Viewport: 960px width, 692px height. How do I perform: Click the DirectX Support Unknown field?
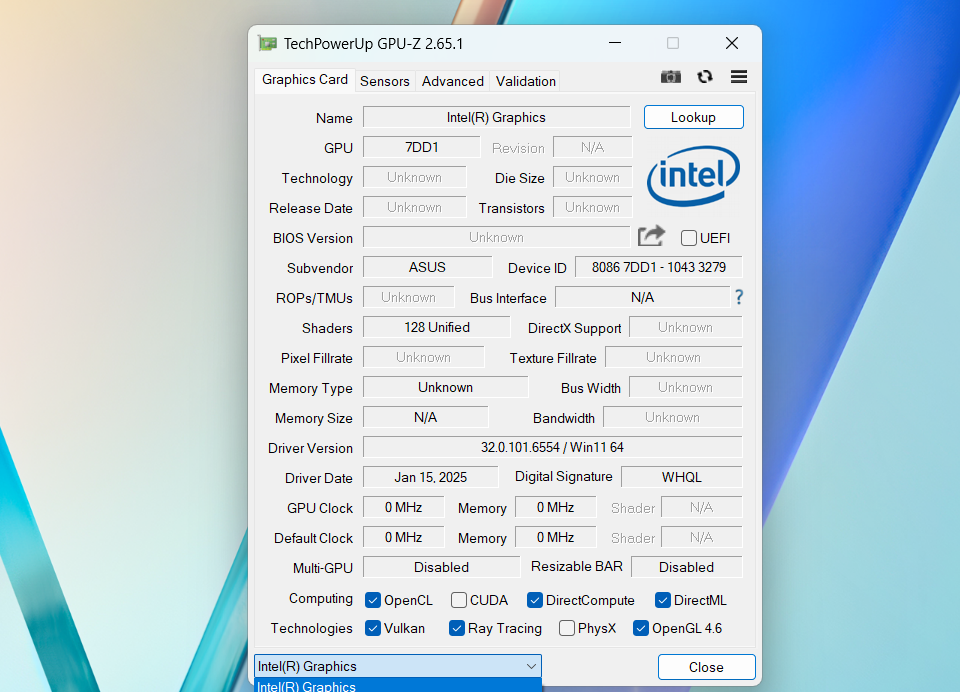[686, 327]
